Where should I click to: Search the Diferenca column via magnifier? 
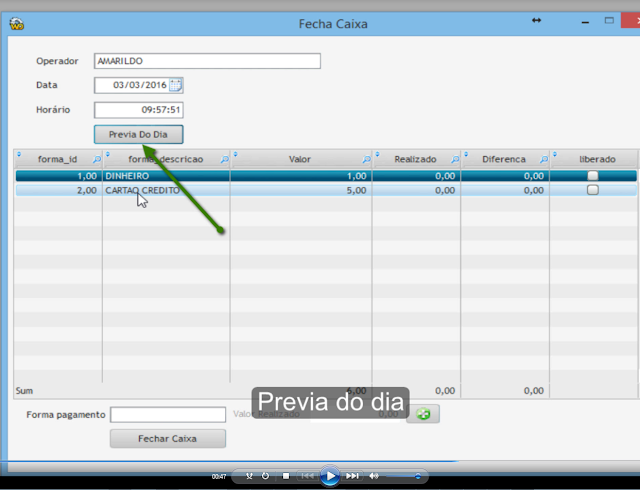click(x=544, y=160)
